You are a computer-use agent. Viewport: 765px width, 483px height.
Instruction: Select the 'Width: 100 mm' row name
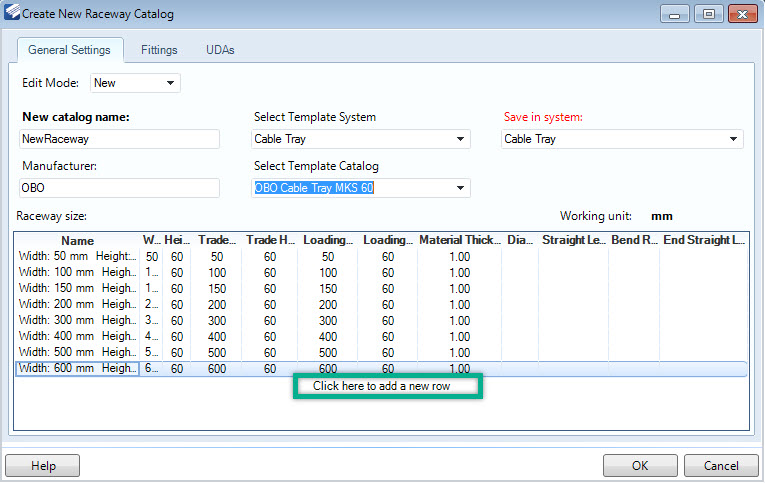coord(77,272)
